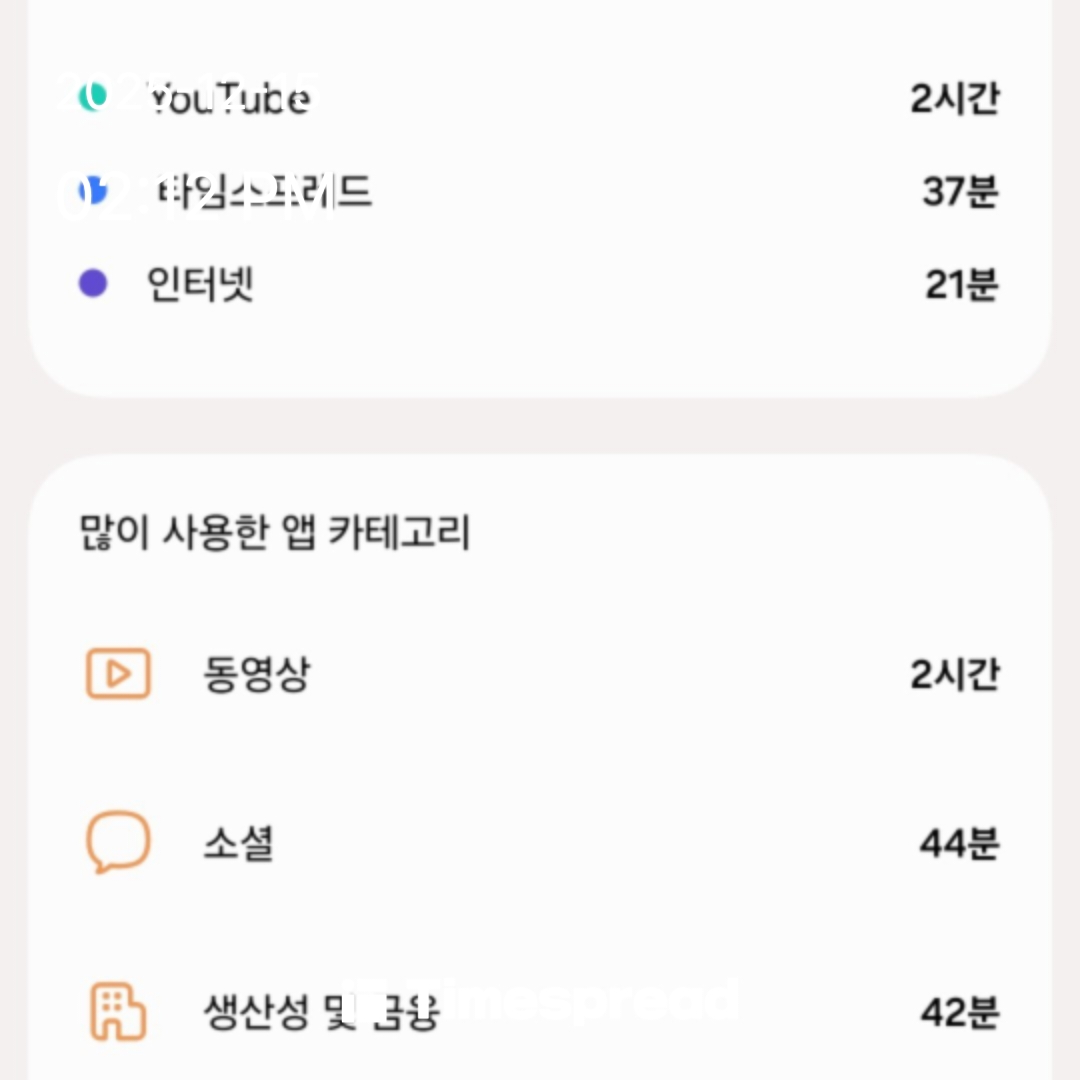Viewport: 1080px width, 1080px height.
Task: Click the timespread watermark logo
Action: tap(540, 1000)
